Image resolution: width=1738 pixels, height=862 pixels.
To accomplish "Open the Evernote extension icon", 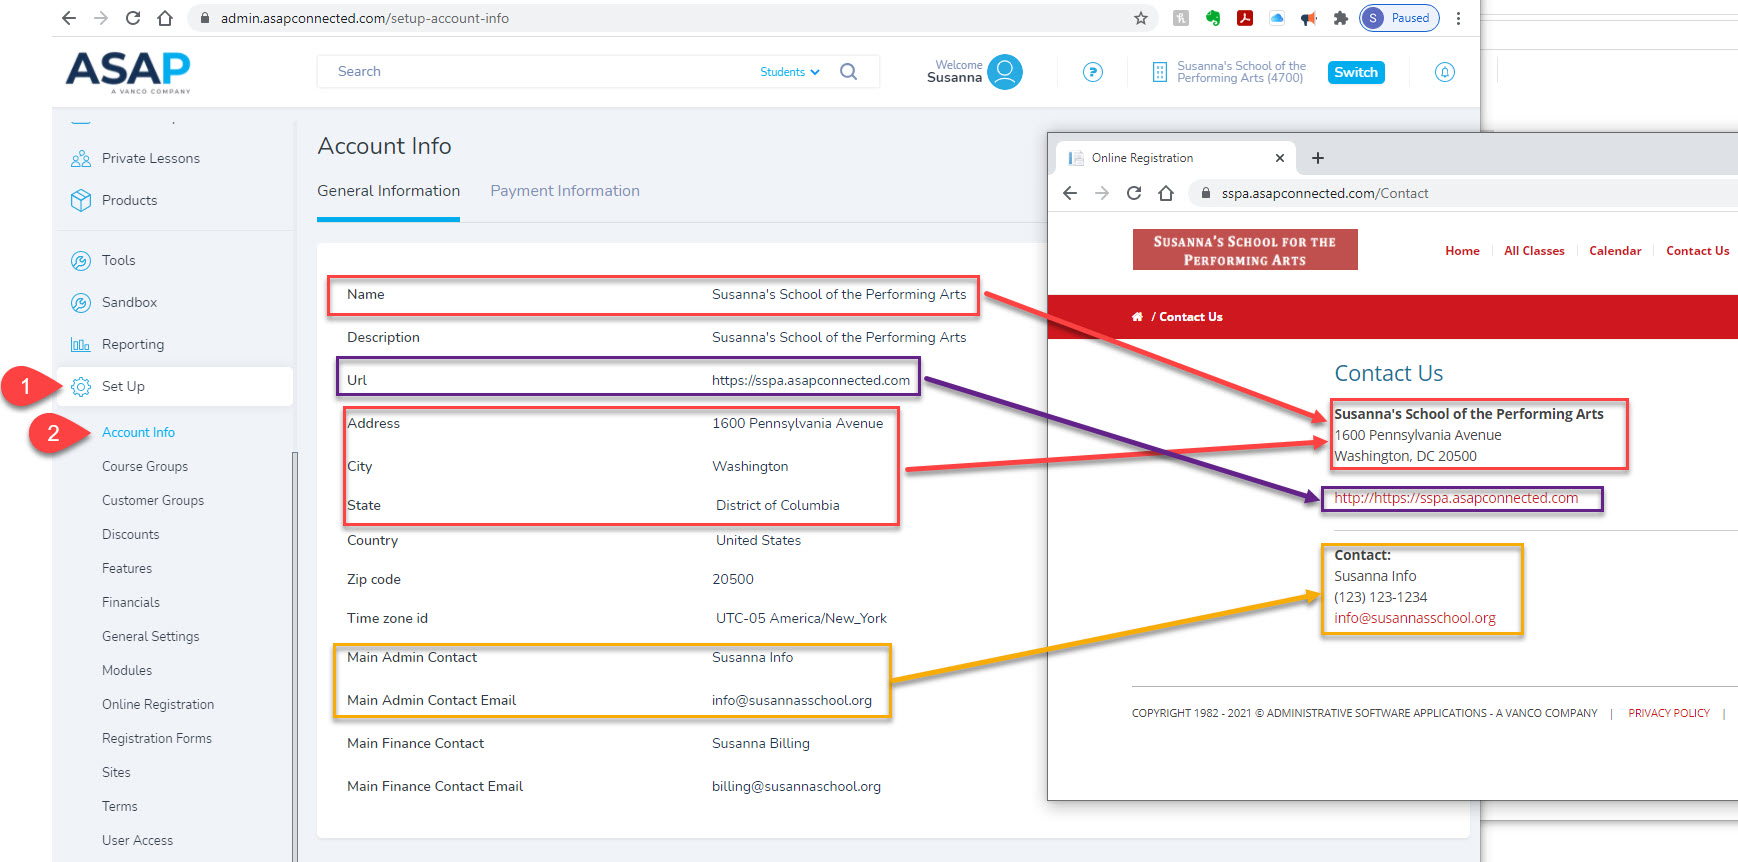I will click(x=1213, y=18).
